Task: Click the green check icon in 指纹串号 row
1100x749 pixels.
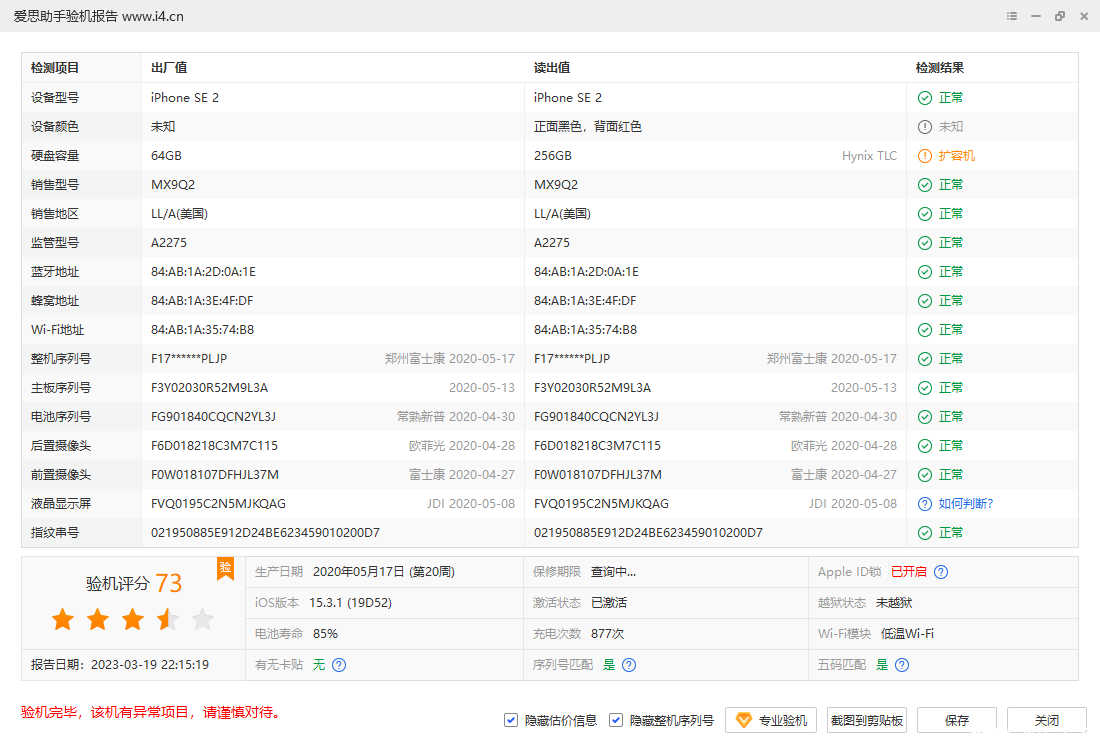Action: pyautogui.click(x=925, y=533)
